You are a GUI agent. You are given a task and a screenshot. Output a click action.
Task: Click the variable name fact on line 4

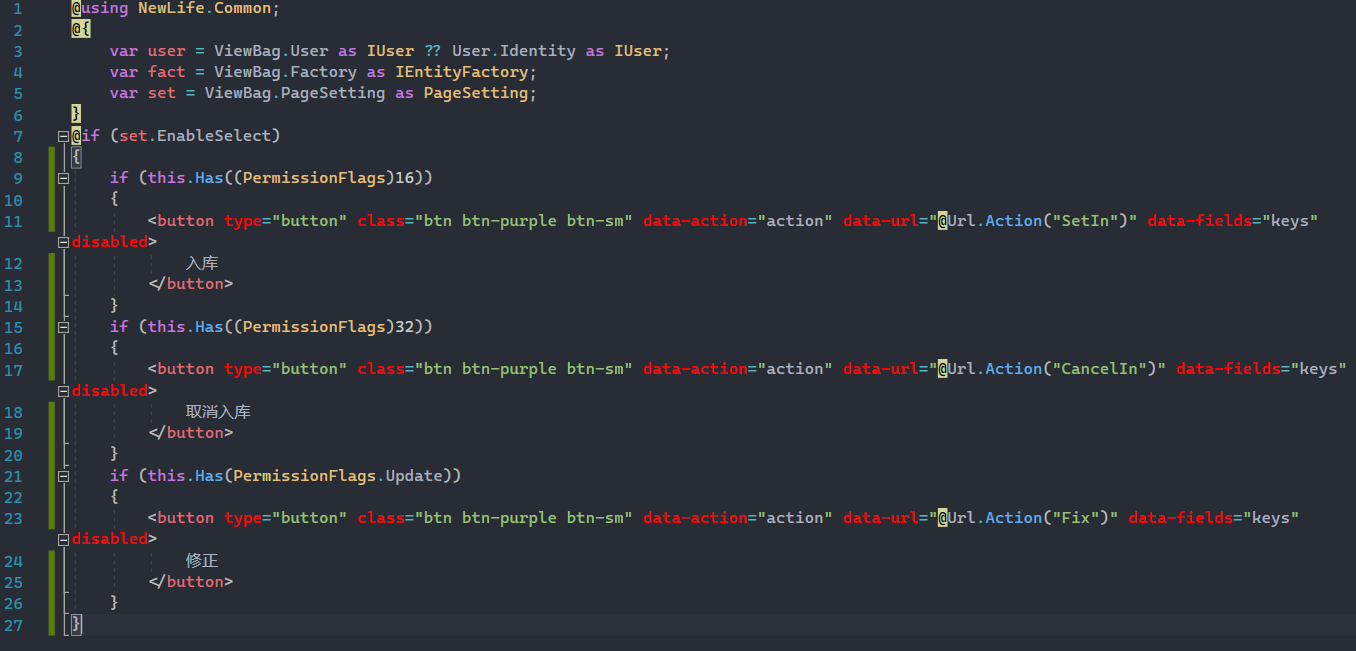click(166, 72)
